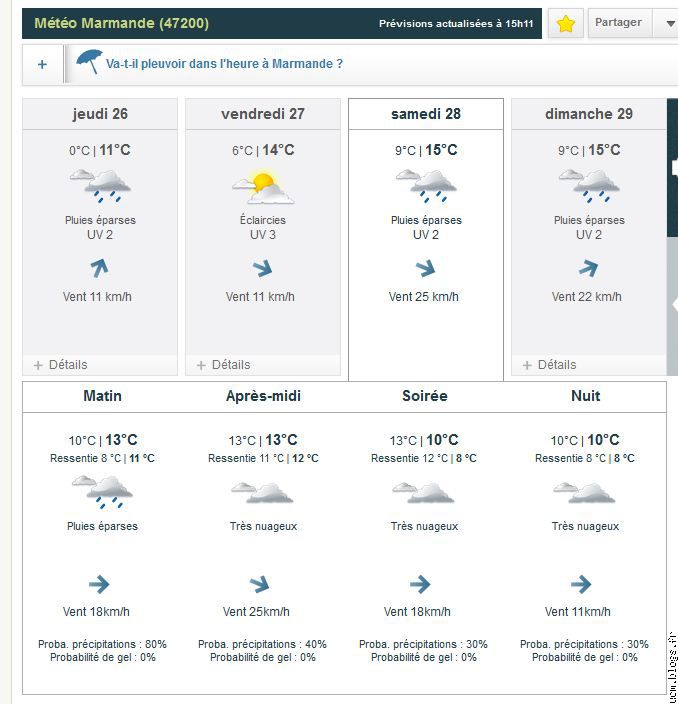This screenshot has height=704, width=678.
Task: Click the cloudy icon under Soirée
Action: point(423,492)
